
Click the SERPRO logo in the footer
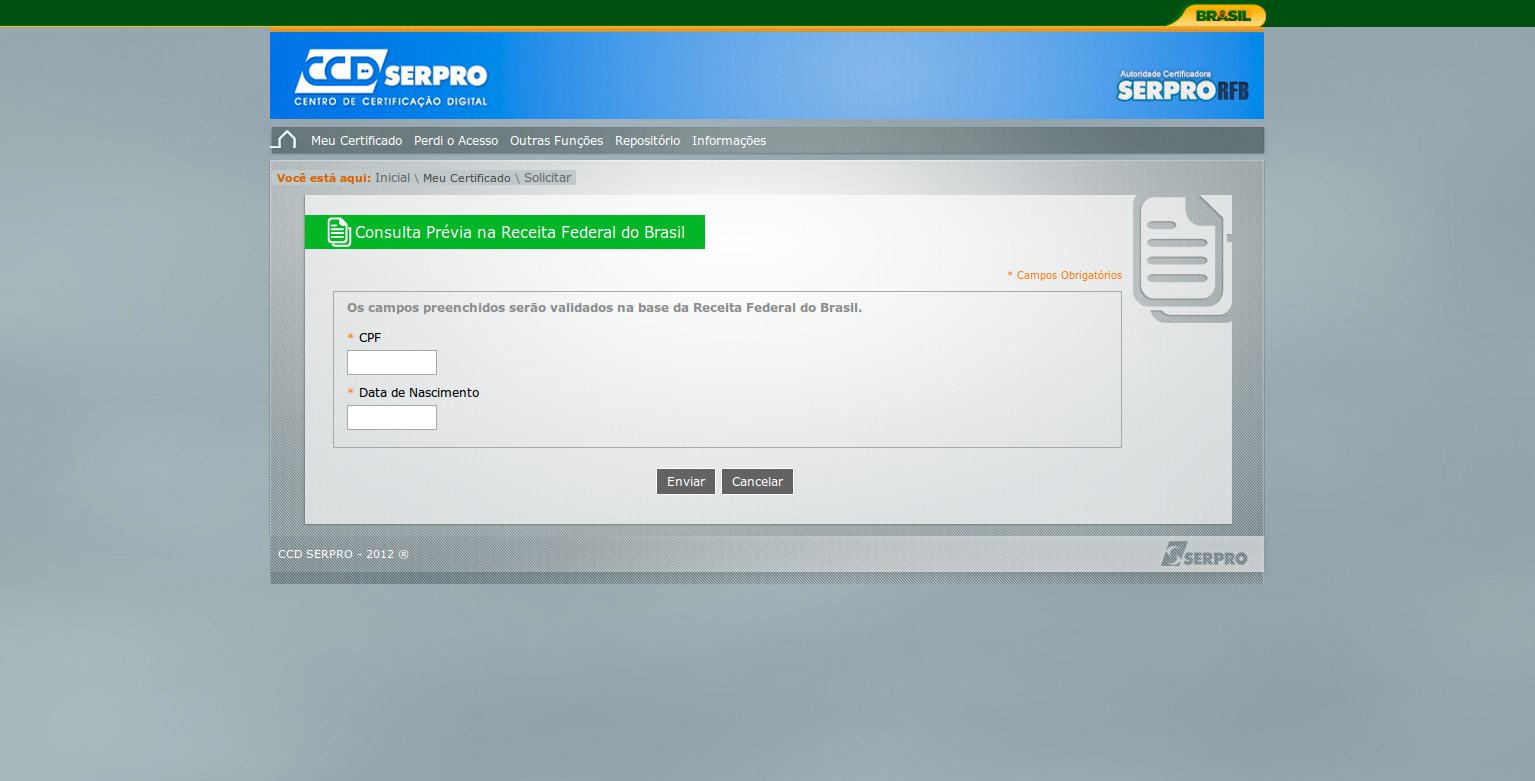coord(1204,554)
